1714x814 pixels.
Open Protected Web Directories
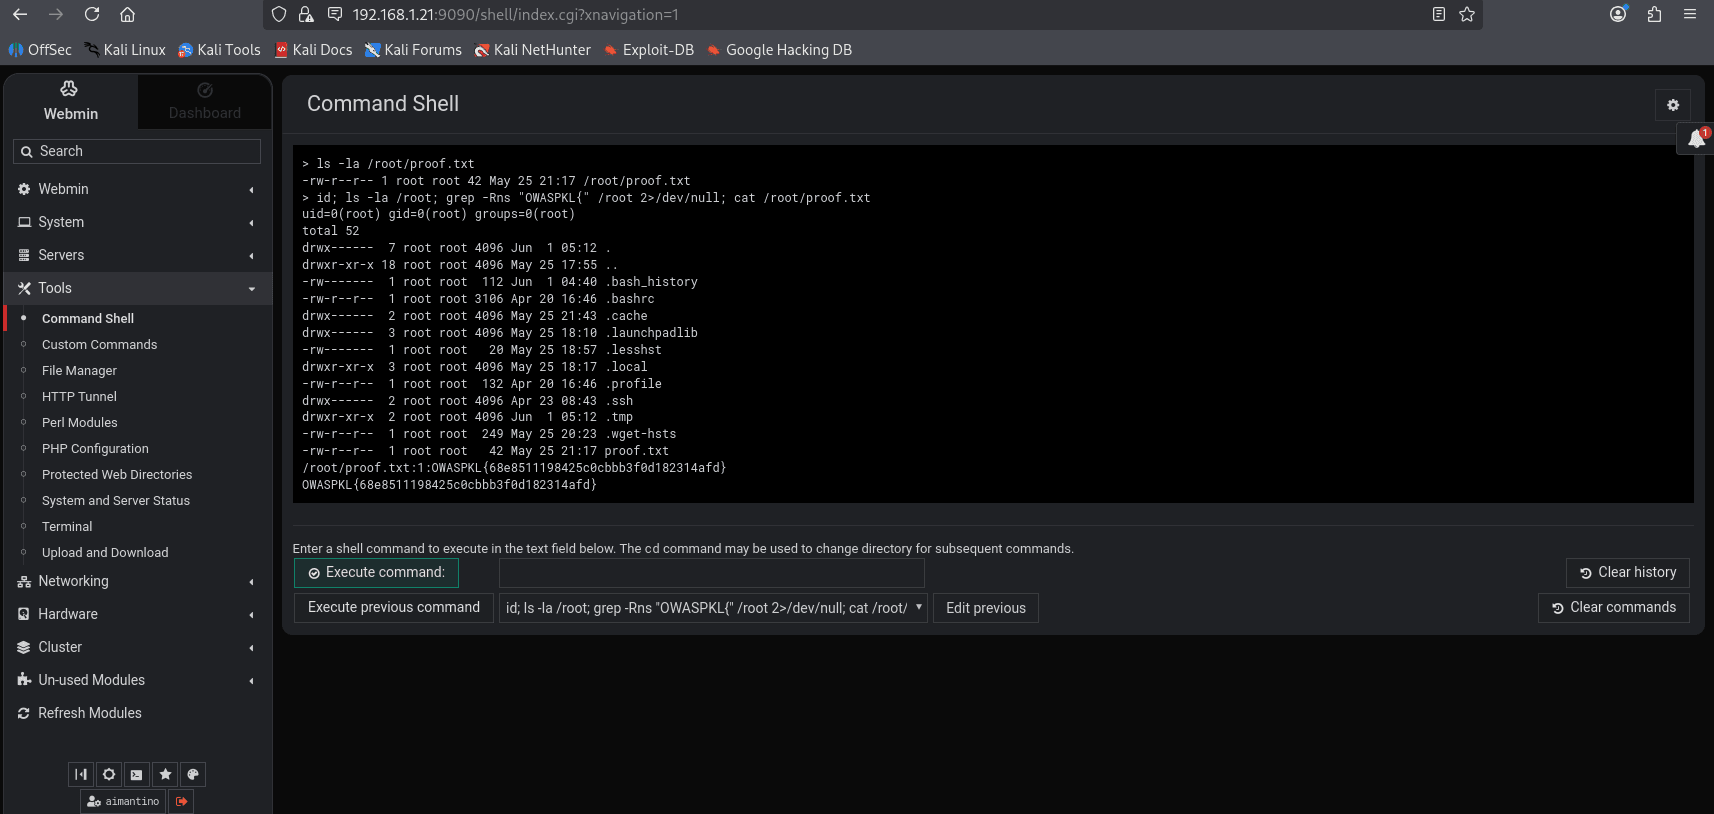[x=117, y=474]
